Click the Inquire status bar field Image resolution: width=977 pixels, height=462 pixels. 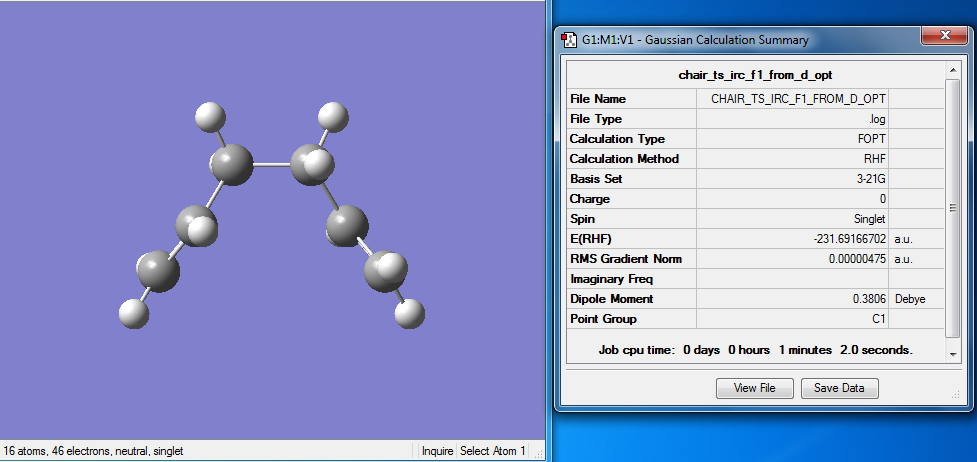(436, 450)
